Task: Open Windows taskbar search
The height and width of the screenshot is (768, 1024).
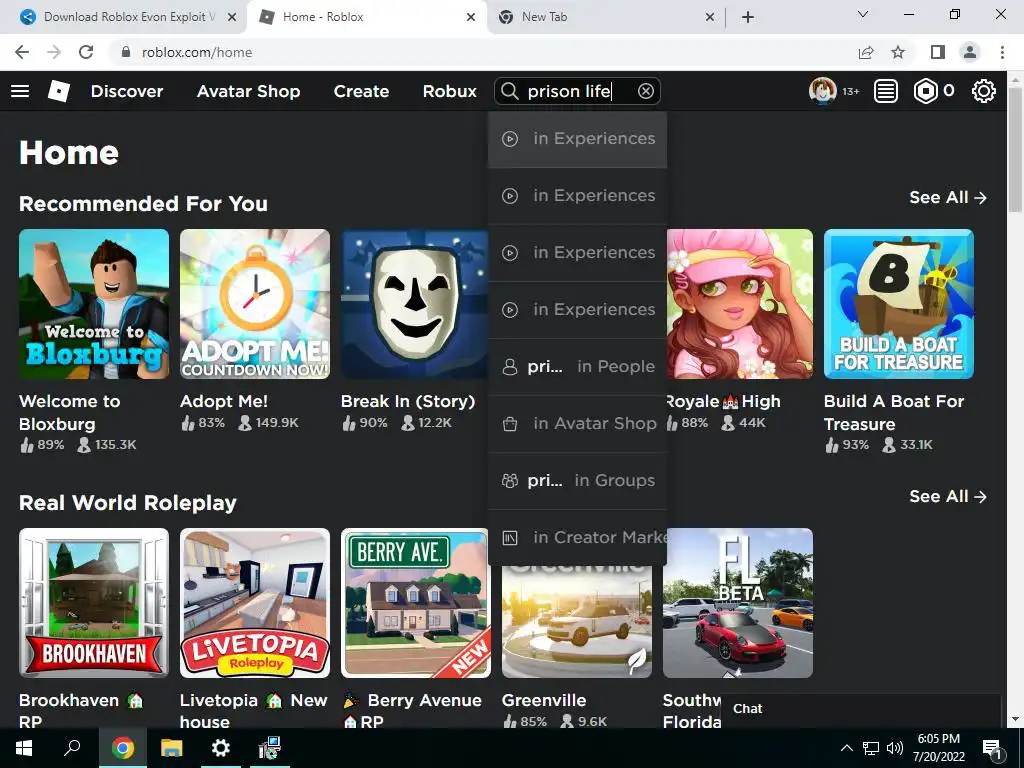Action: [x=72, y=748]
